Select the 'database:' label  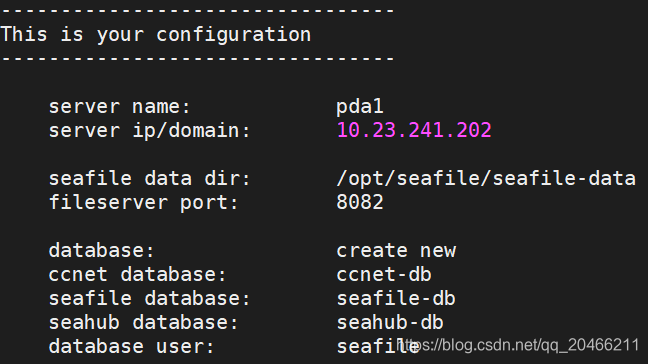click(x=102, y=251)
